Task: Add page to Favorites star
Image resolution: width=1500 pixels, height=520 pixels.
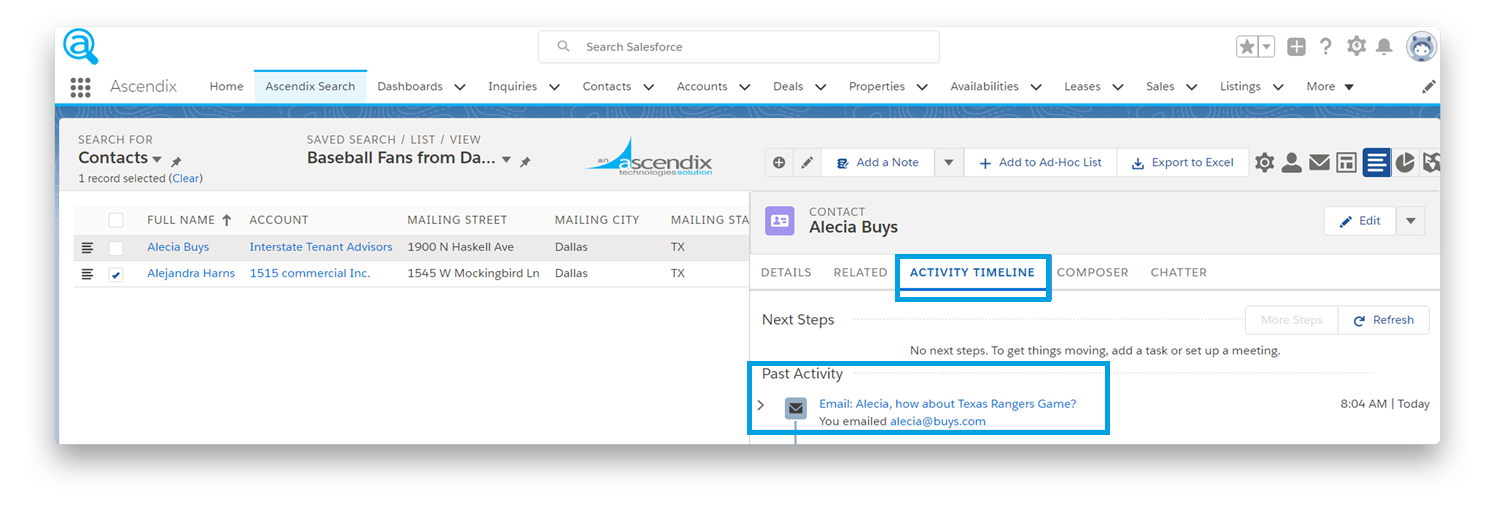Action: point(1247,47)
